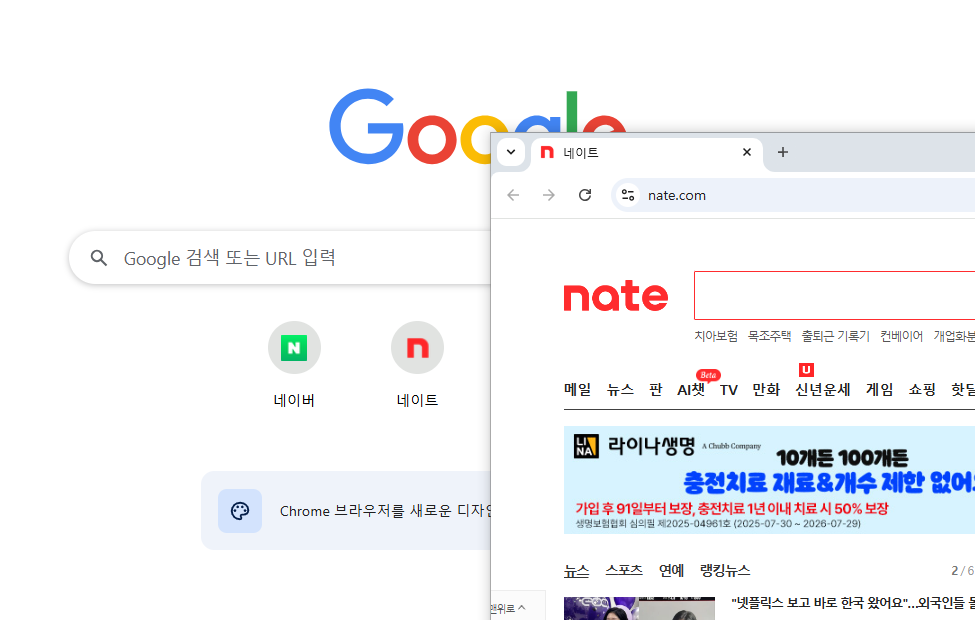Open 신년운세 in the Nate menu

823,390
